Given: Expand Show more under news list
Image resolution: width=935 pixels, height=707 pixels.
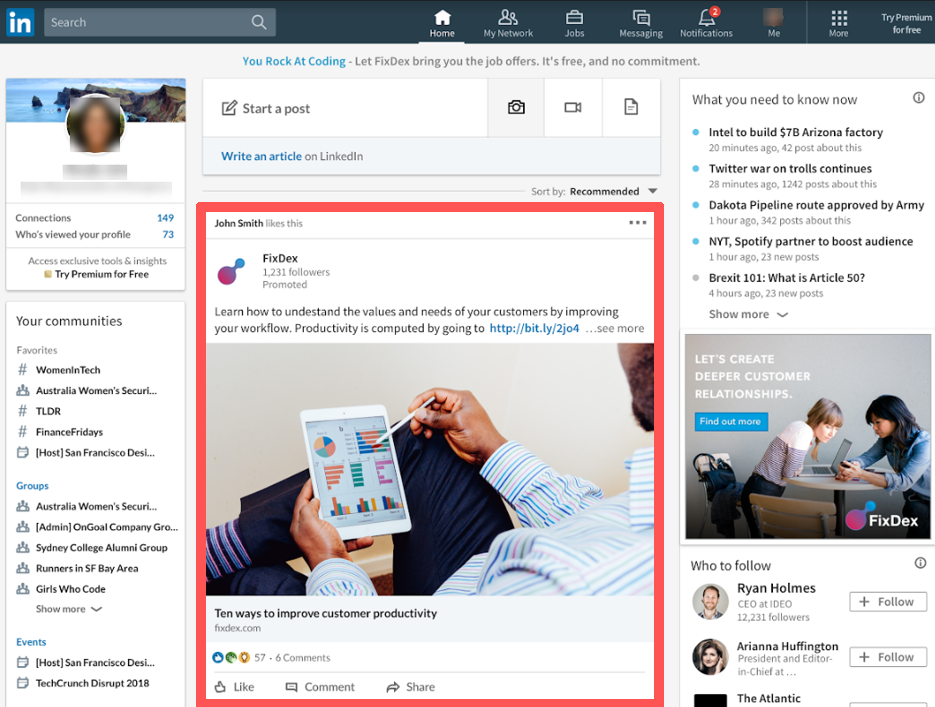Looking at the screenshot, I should pyautogui.click(x=748, y=314).
